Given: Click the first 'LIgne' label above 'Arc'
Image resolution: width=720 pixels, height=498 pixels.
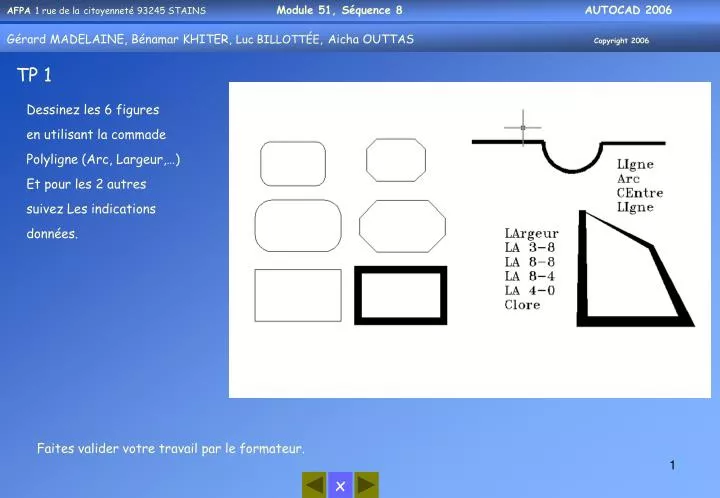Looking at the screenshot, I should pos(635,164).
